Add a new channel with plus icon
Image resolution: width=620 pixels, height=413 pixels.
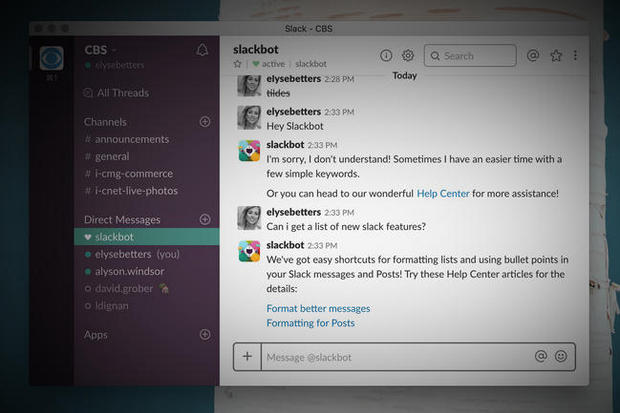pos(205,121)
